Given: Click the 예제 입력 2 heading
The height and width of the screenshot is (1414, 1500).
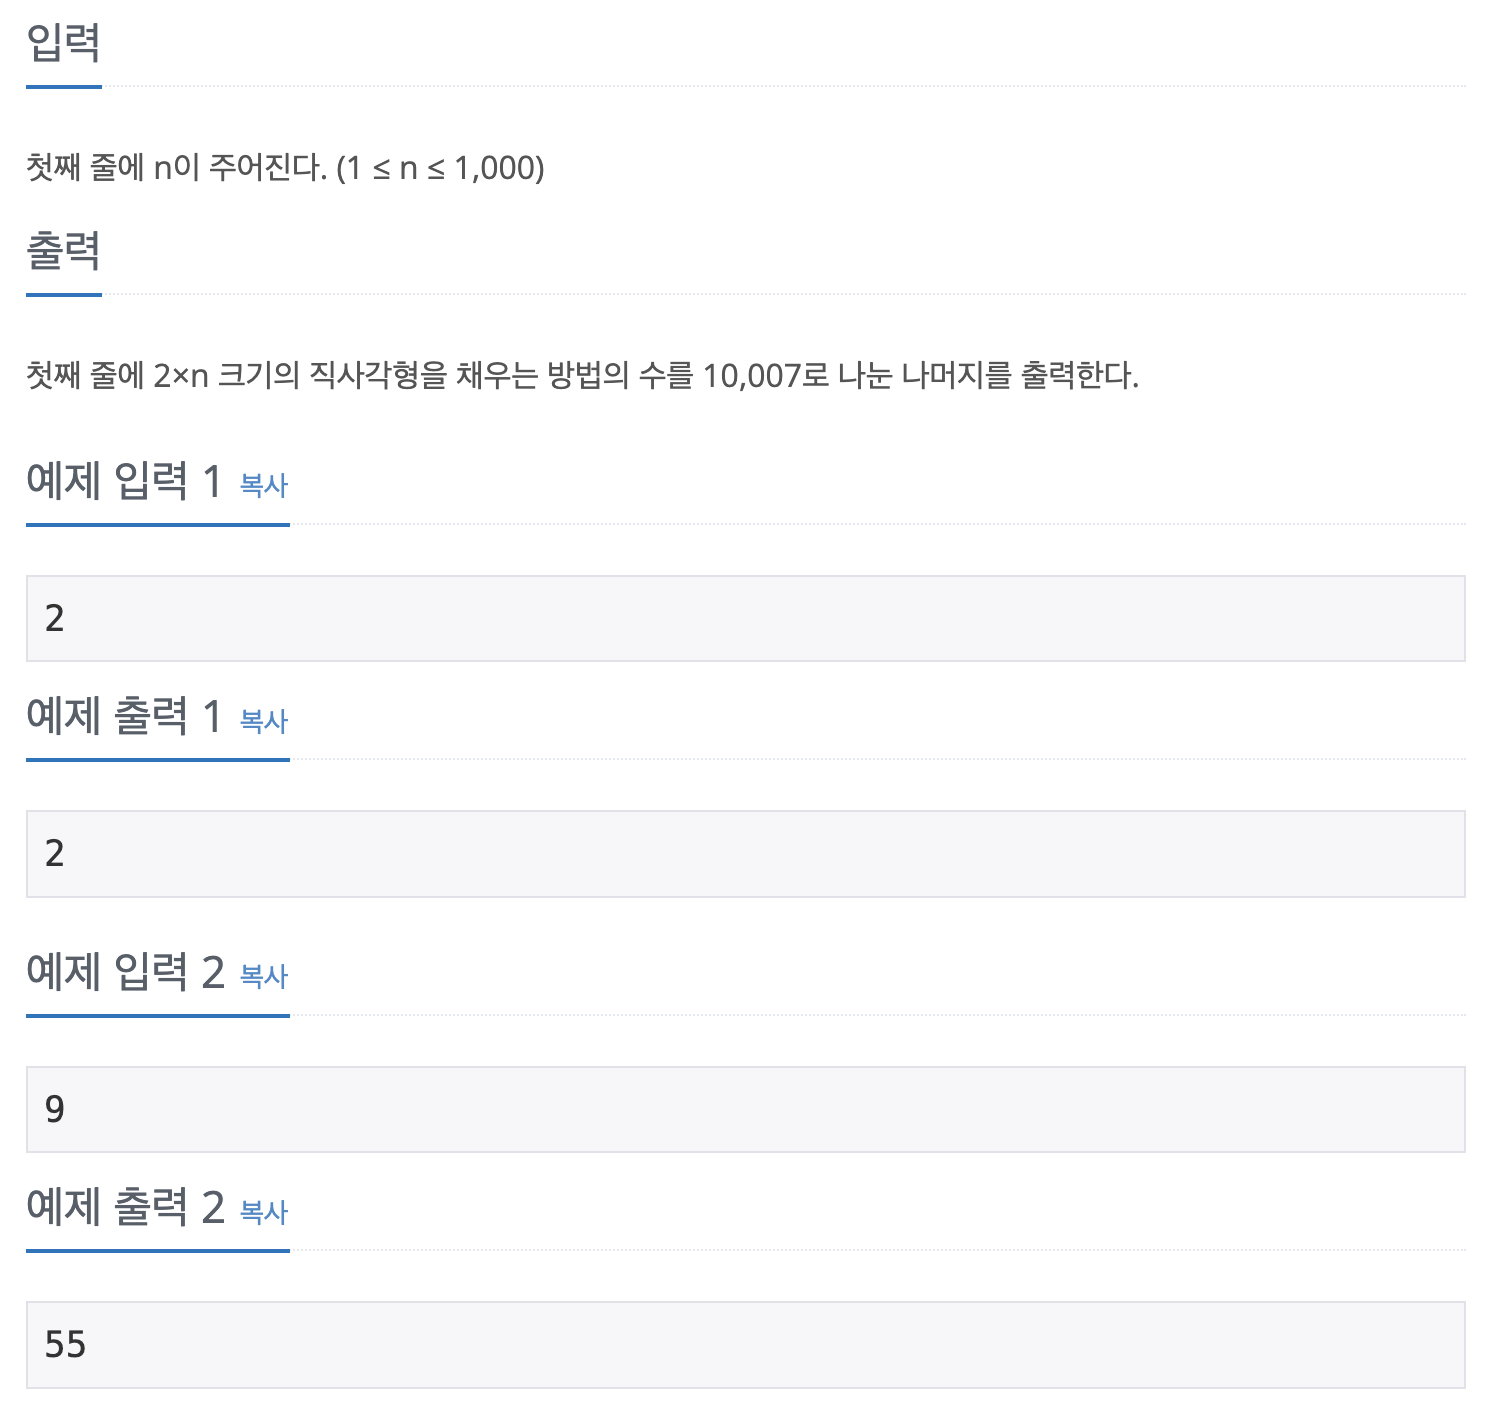Looking at the screenshot, I should click(125, 973).
